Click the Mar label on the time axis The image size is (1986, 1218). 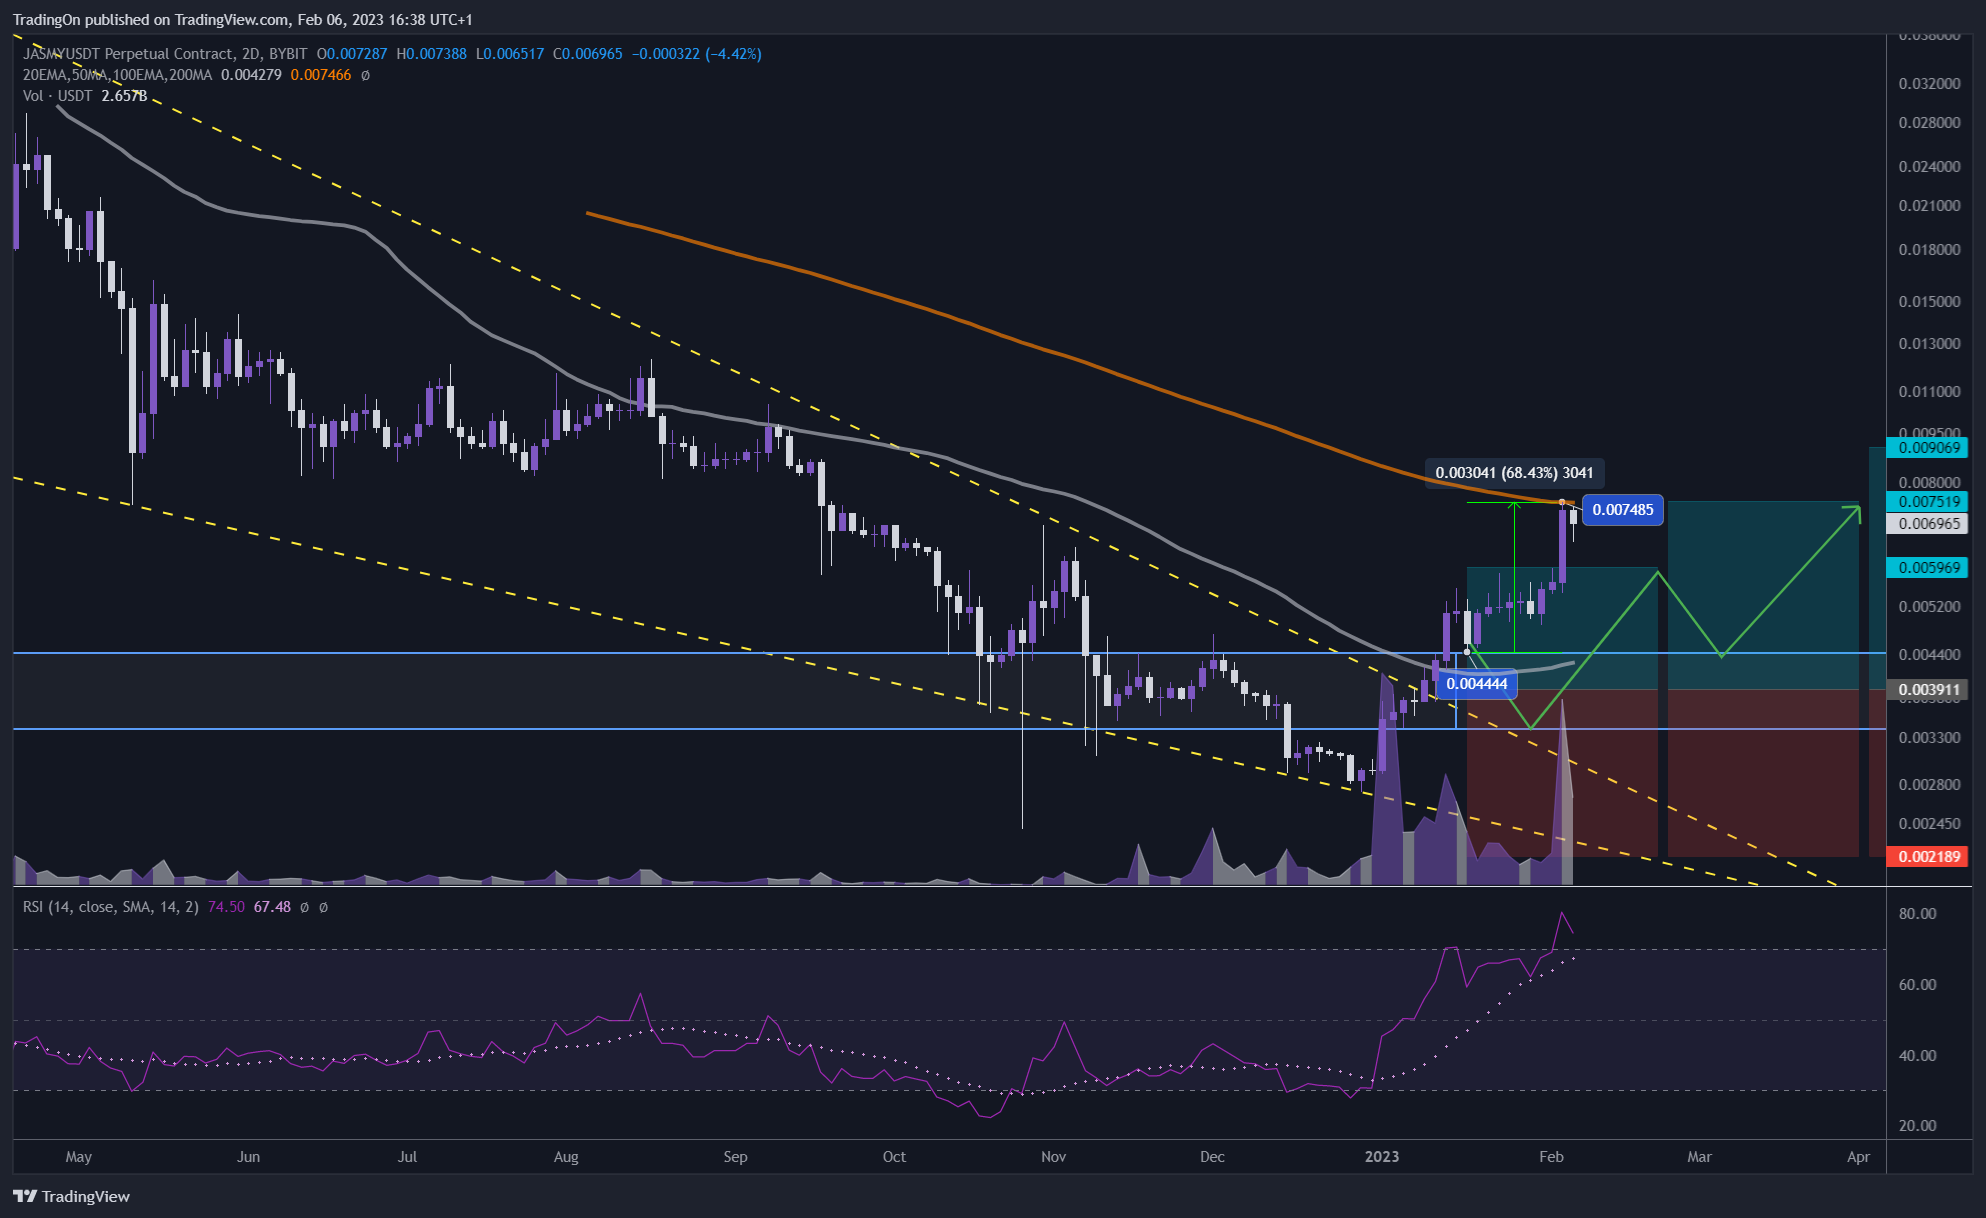tap(1699, 1157)
